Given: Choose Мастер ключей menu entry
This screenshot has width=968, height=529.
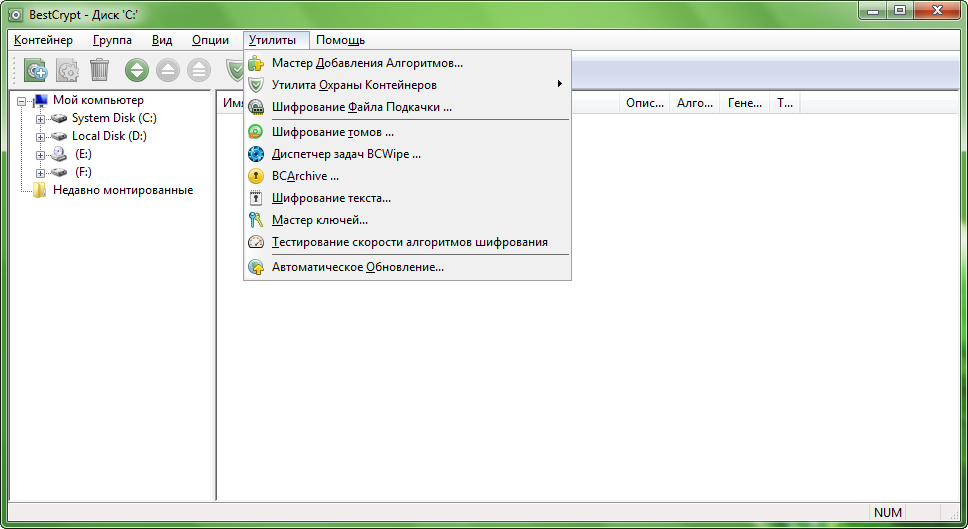Looking at the screenshot, I should pyautogui.click(x=407, y=220).
